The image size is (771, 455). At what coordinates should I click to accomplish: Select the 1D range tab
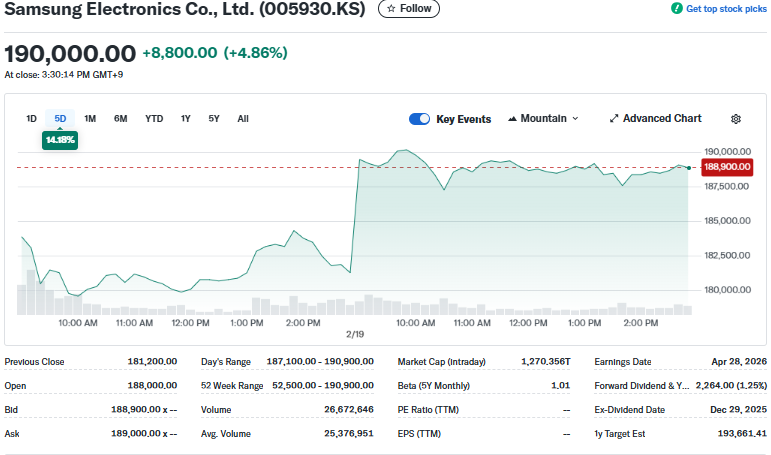[x=31, y=119]
